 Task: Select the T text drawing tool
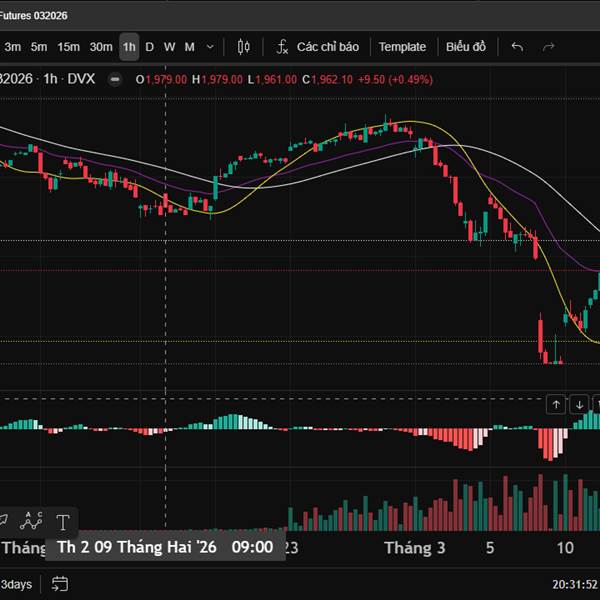(63, 522)
